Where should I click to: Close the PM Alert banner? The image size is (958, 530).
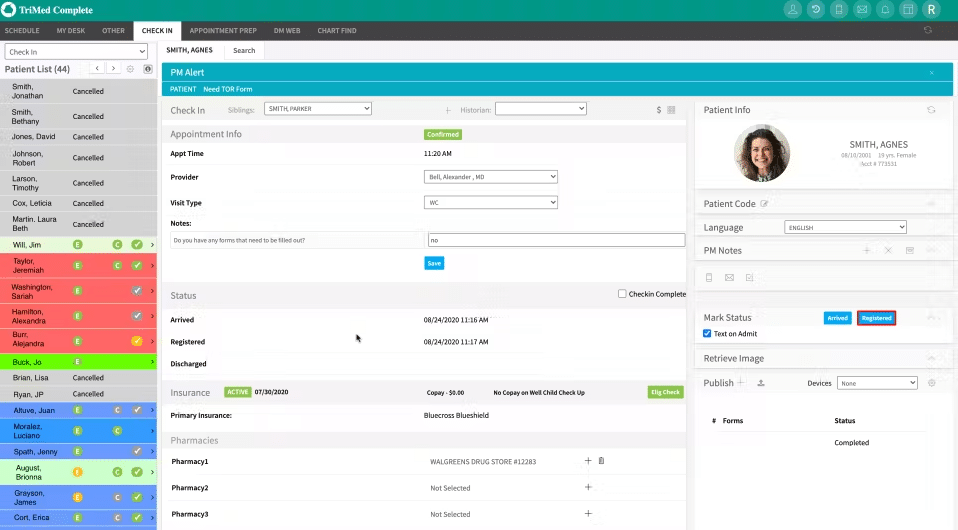coord(932,73)
